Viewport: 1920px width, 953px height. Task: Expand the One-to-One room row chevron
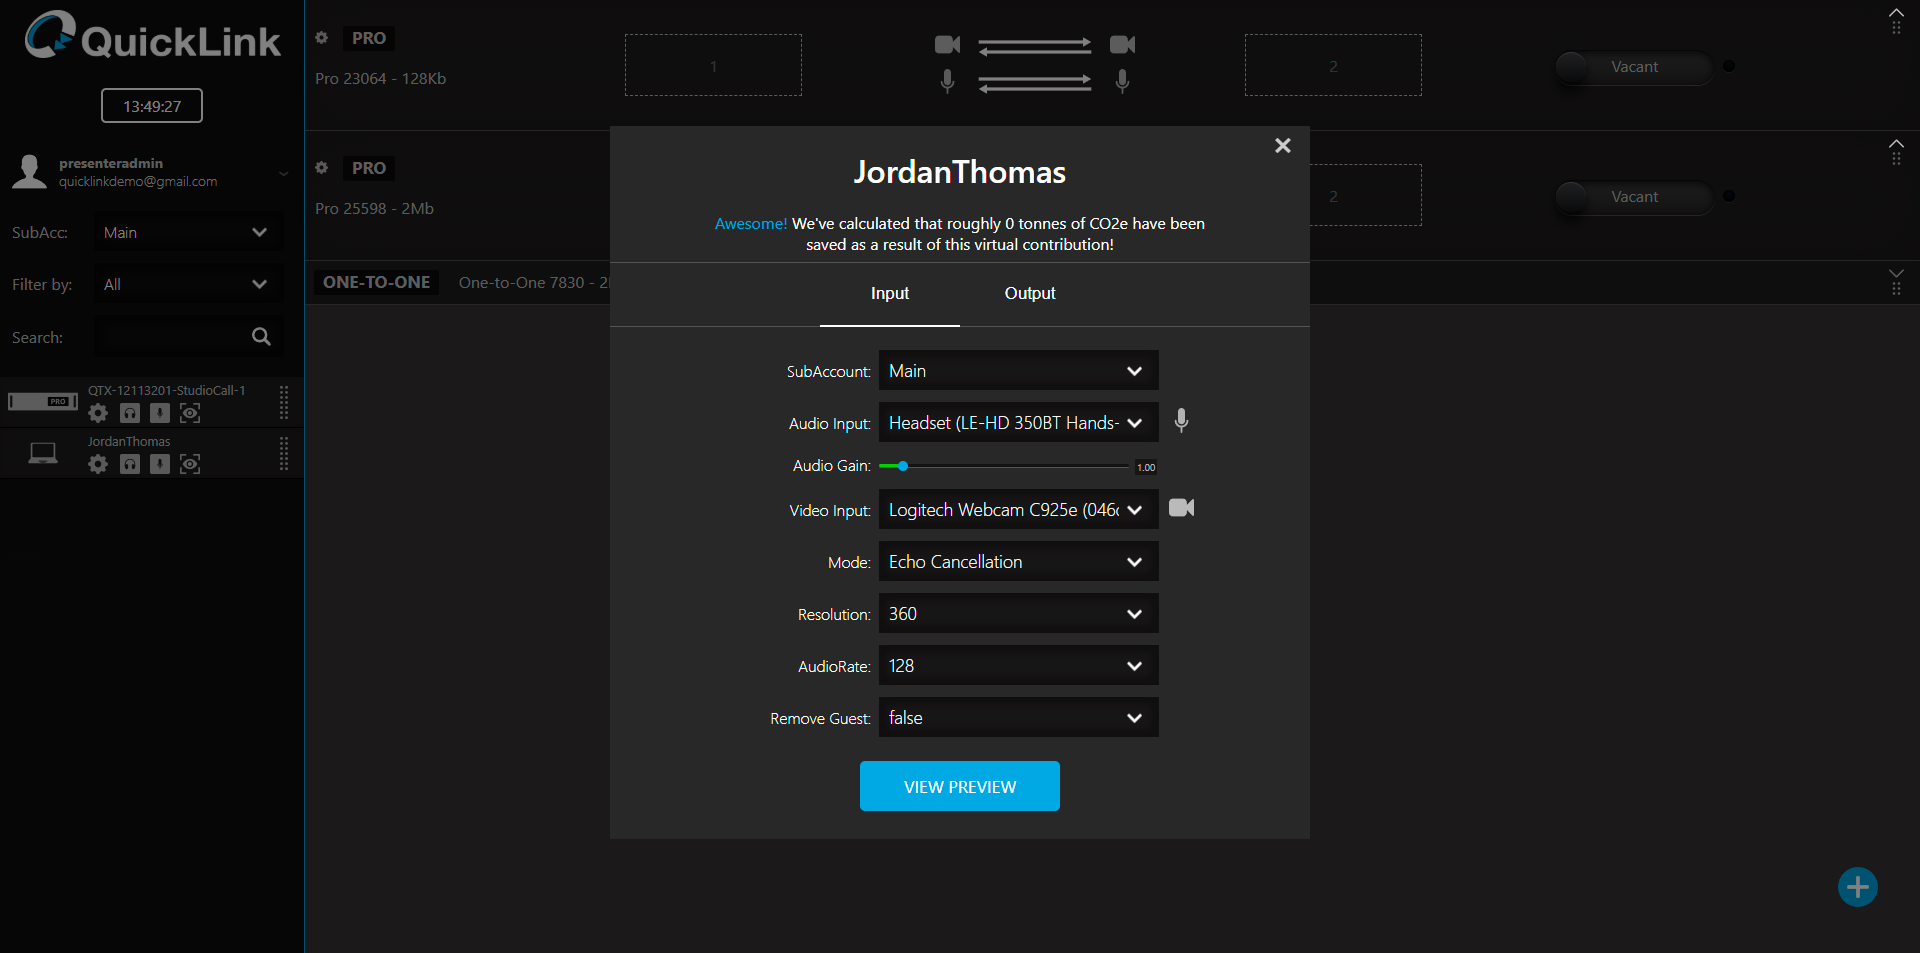[1895, 273]
